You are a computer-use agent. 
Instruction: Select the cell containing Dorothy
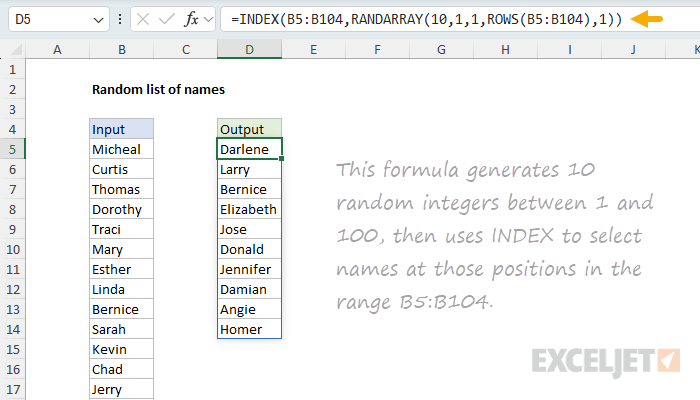(121, 209)
